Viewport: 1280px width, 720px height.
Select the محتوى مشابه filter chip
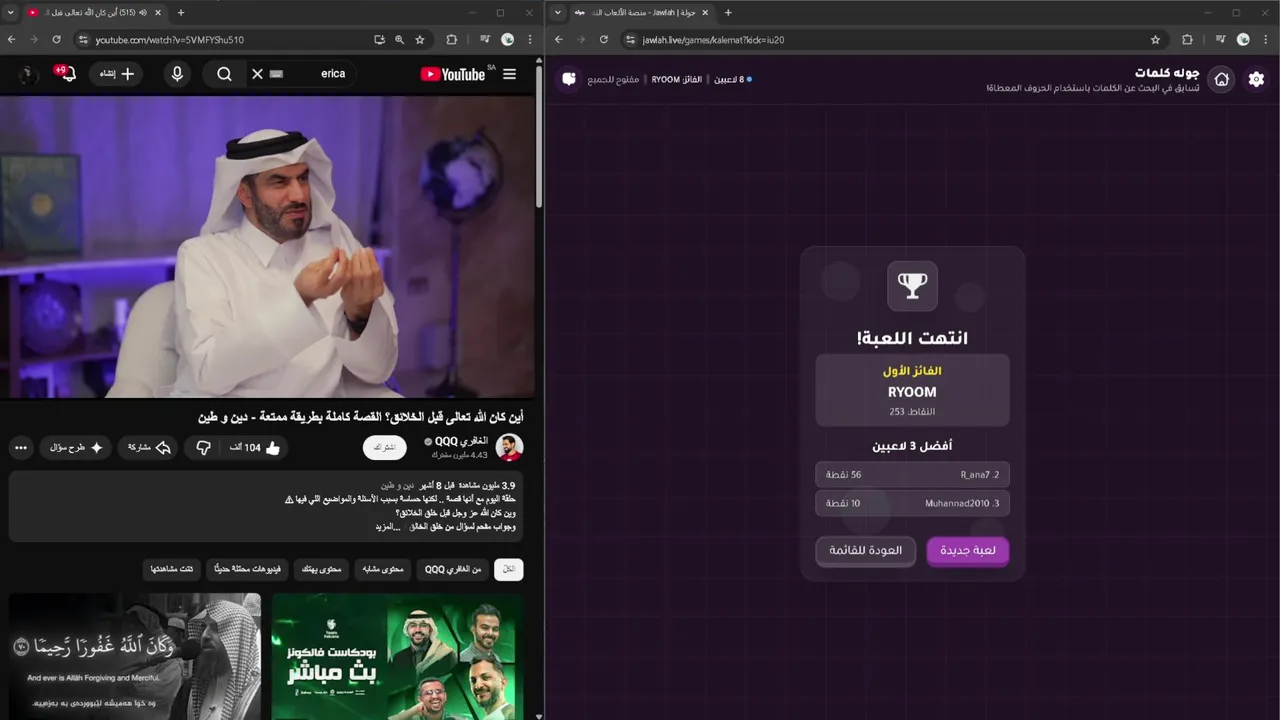tap(383, 569)
